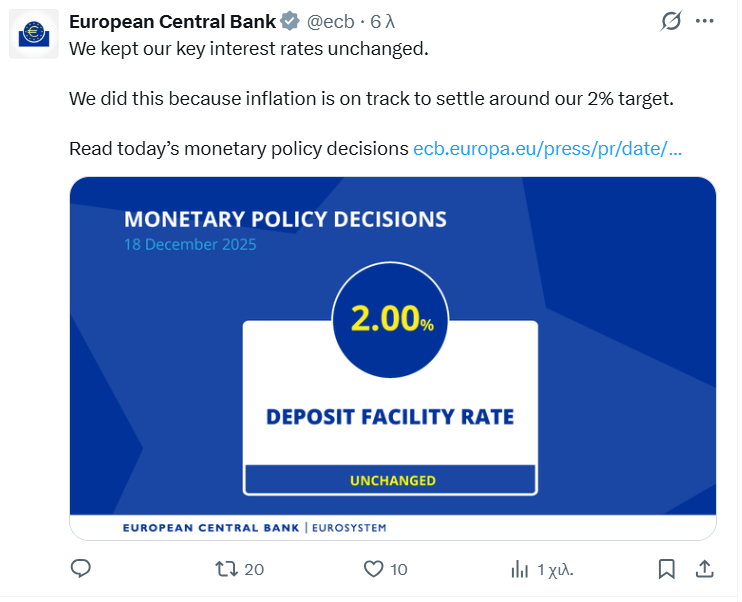Click the "We kept our key interest rates unchanged" text
Image resolution: width=742 pixels, height=602 pixels.
point(248,47)
